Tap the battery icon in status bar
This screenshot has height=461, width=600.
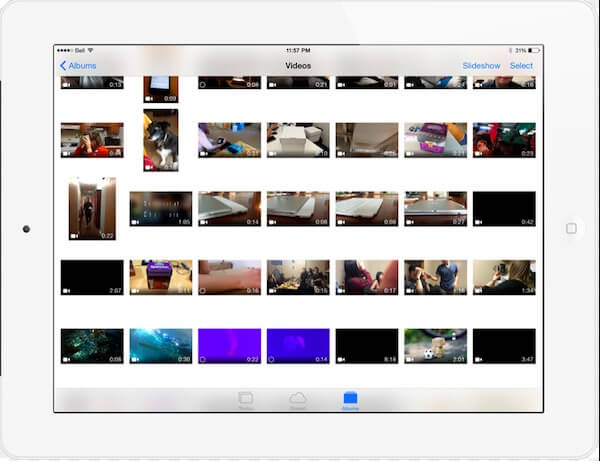click(535, 50)
